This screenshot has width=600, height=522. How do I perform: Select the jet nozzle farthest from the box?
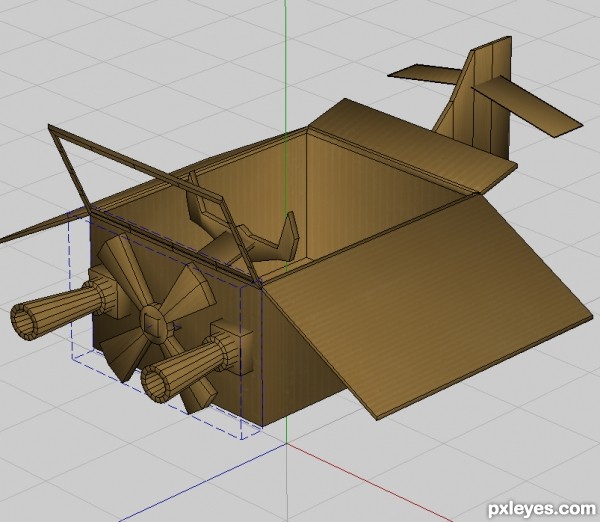tap(57, 311)
